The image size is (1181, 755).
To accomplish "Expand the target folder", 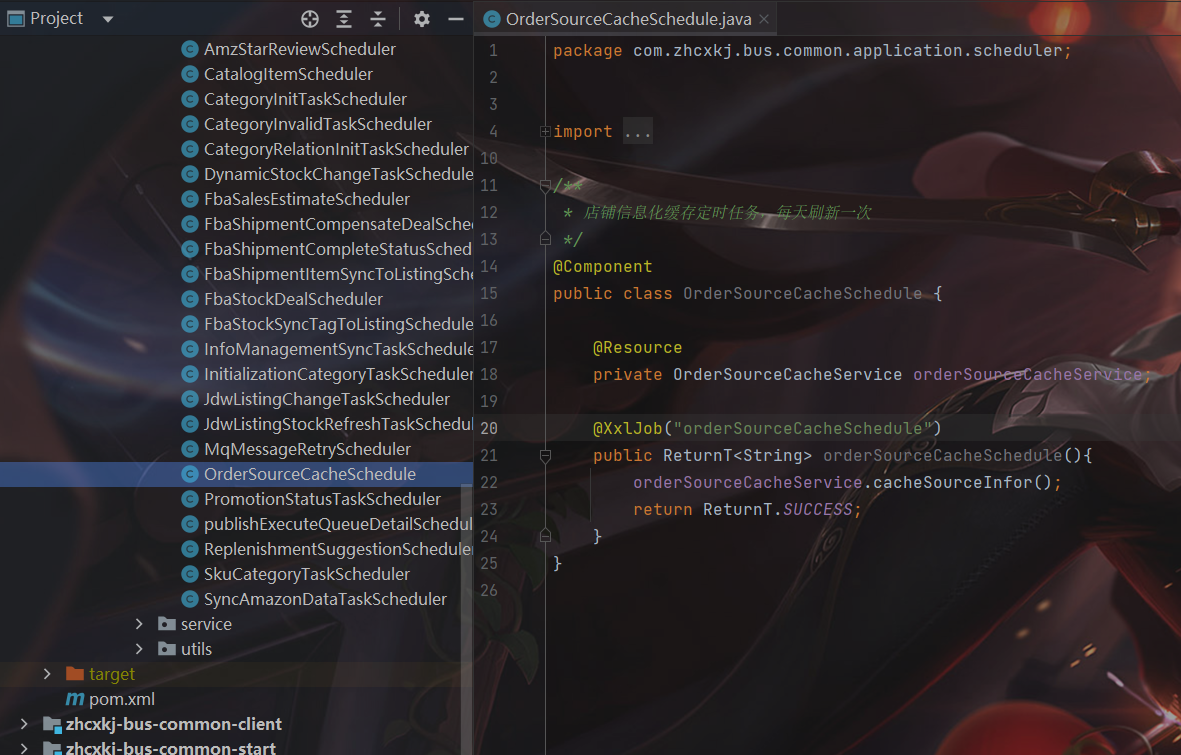I will 47,674.
